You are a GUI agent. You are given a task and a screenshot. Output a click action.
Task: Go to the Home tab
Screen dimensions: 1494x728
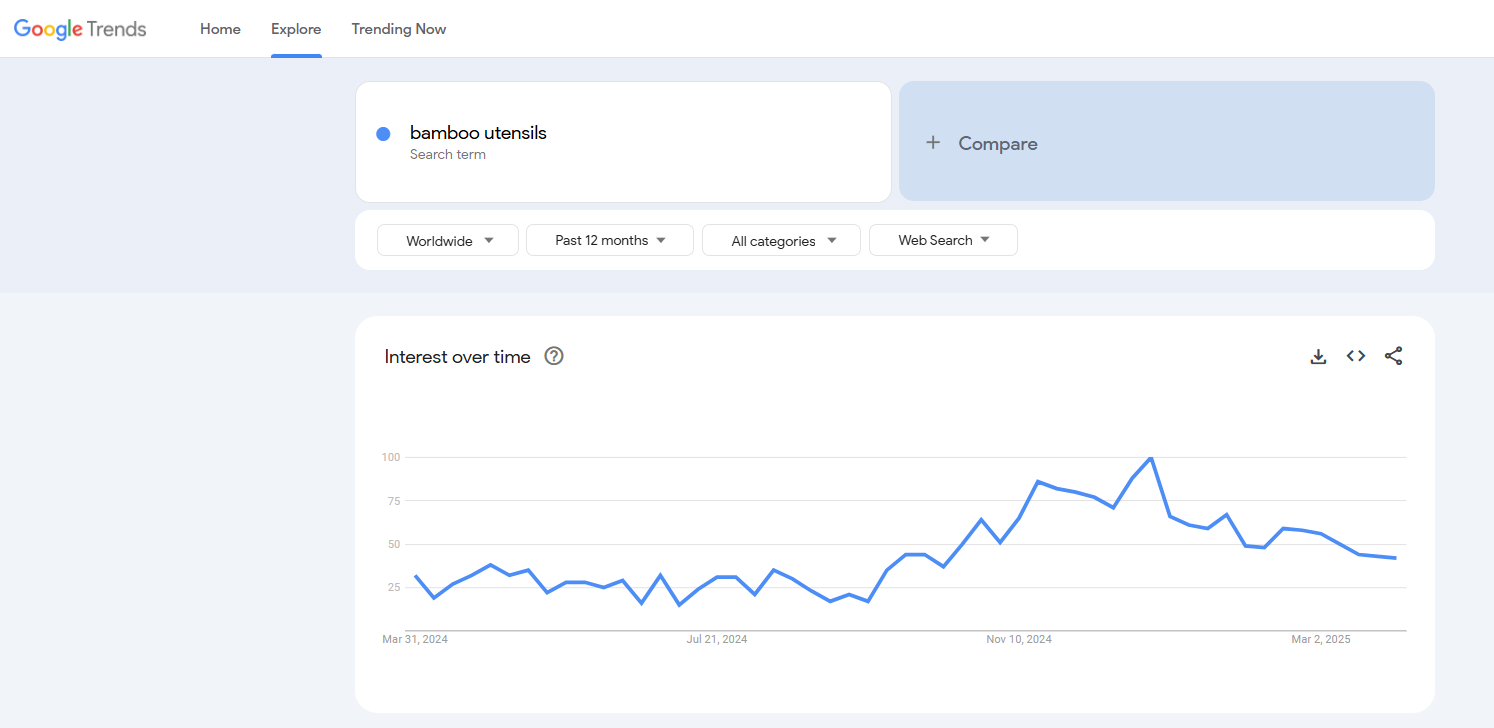click(x=220, y=29)
